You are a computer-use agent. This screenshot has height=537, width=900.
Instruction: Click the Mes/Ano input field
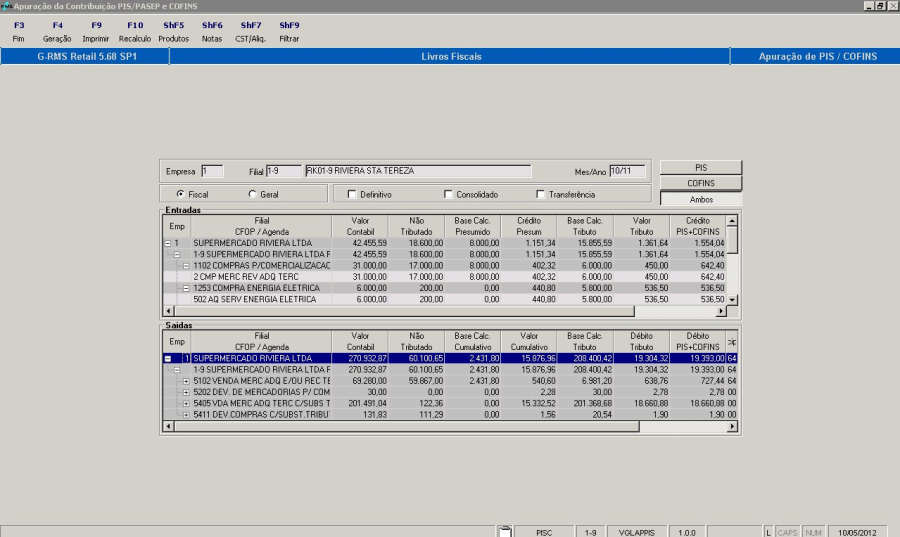pyautogui.click(x=627, y=171)
